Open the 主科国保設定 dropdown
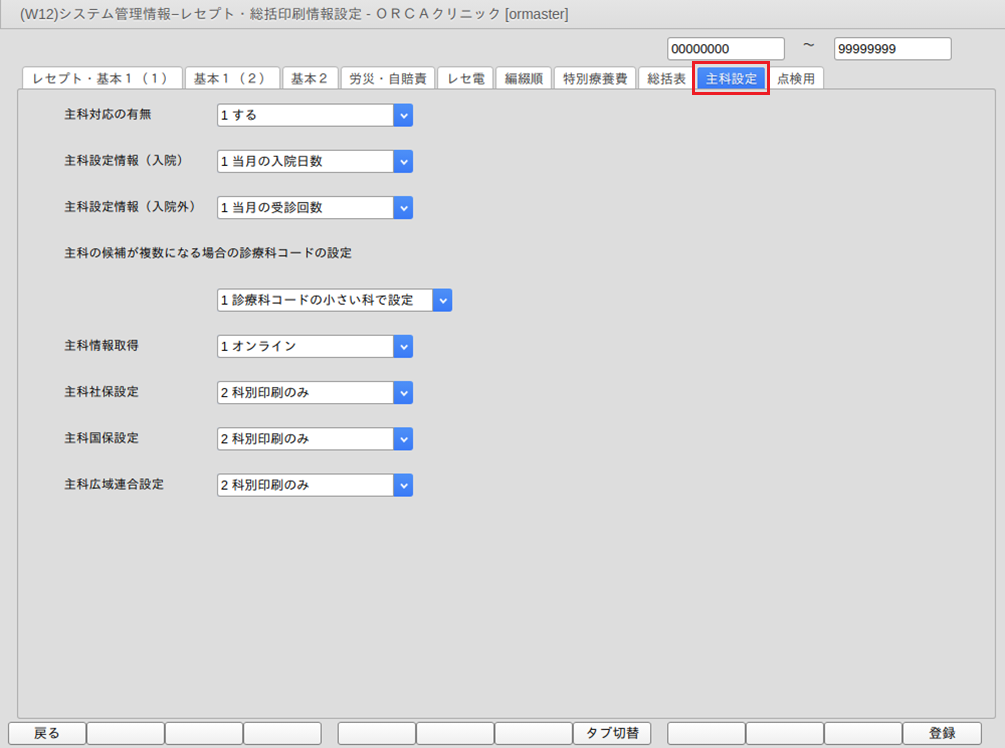 (403, 438)
